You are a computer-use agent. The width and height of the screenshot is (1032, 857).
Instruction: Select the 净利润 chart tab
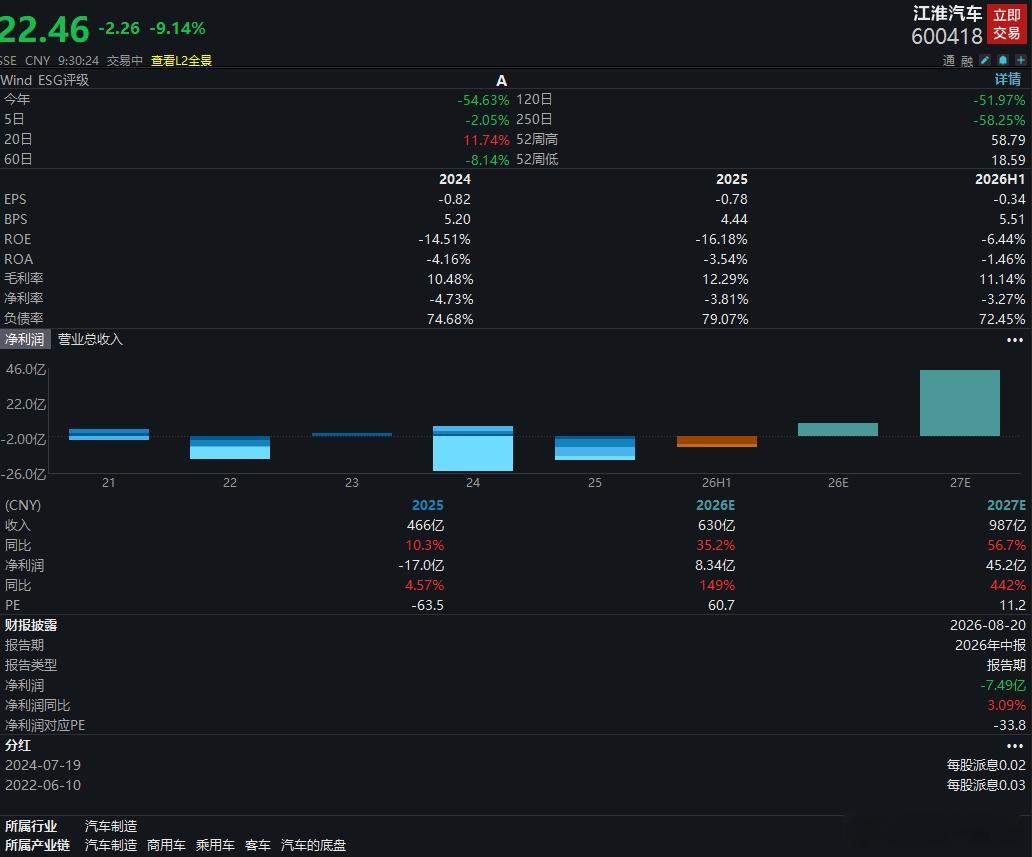tap(24, 340)
